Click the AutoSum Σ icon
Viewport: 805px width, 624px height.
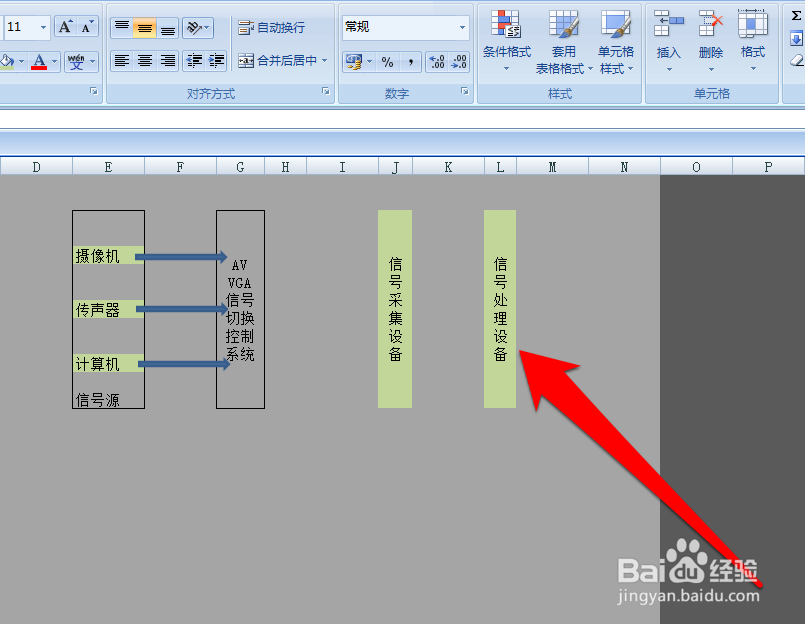coord(796,16)
